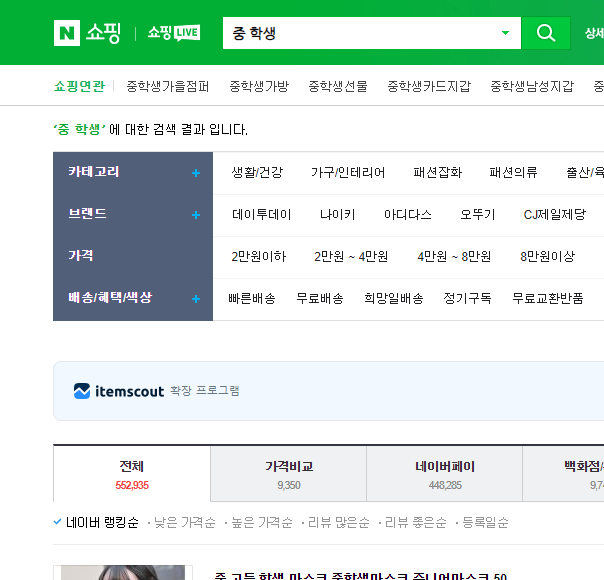Screen dimensions: 604x580
Task: Sort by 등록일순
Action: [x=485, y=523]
